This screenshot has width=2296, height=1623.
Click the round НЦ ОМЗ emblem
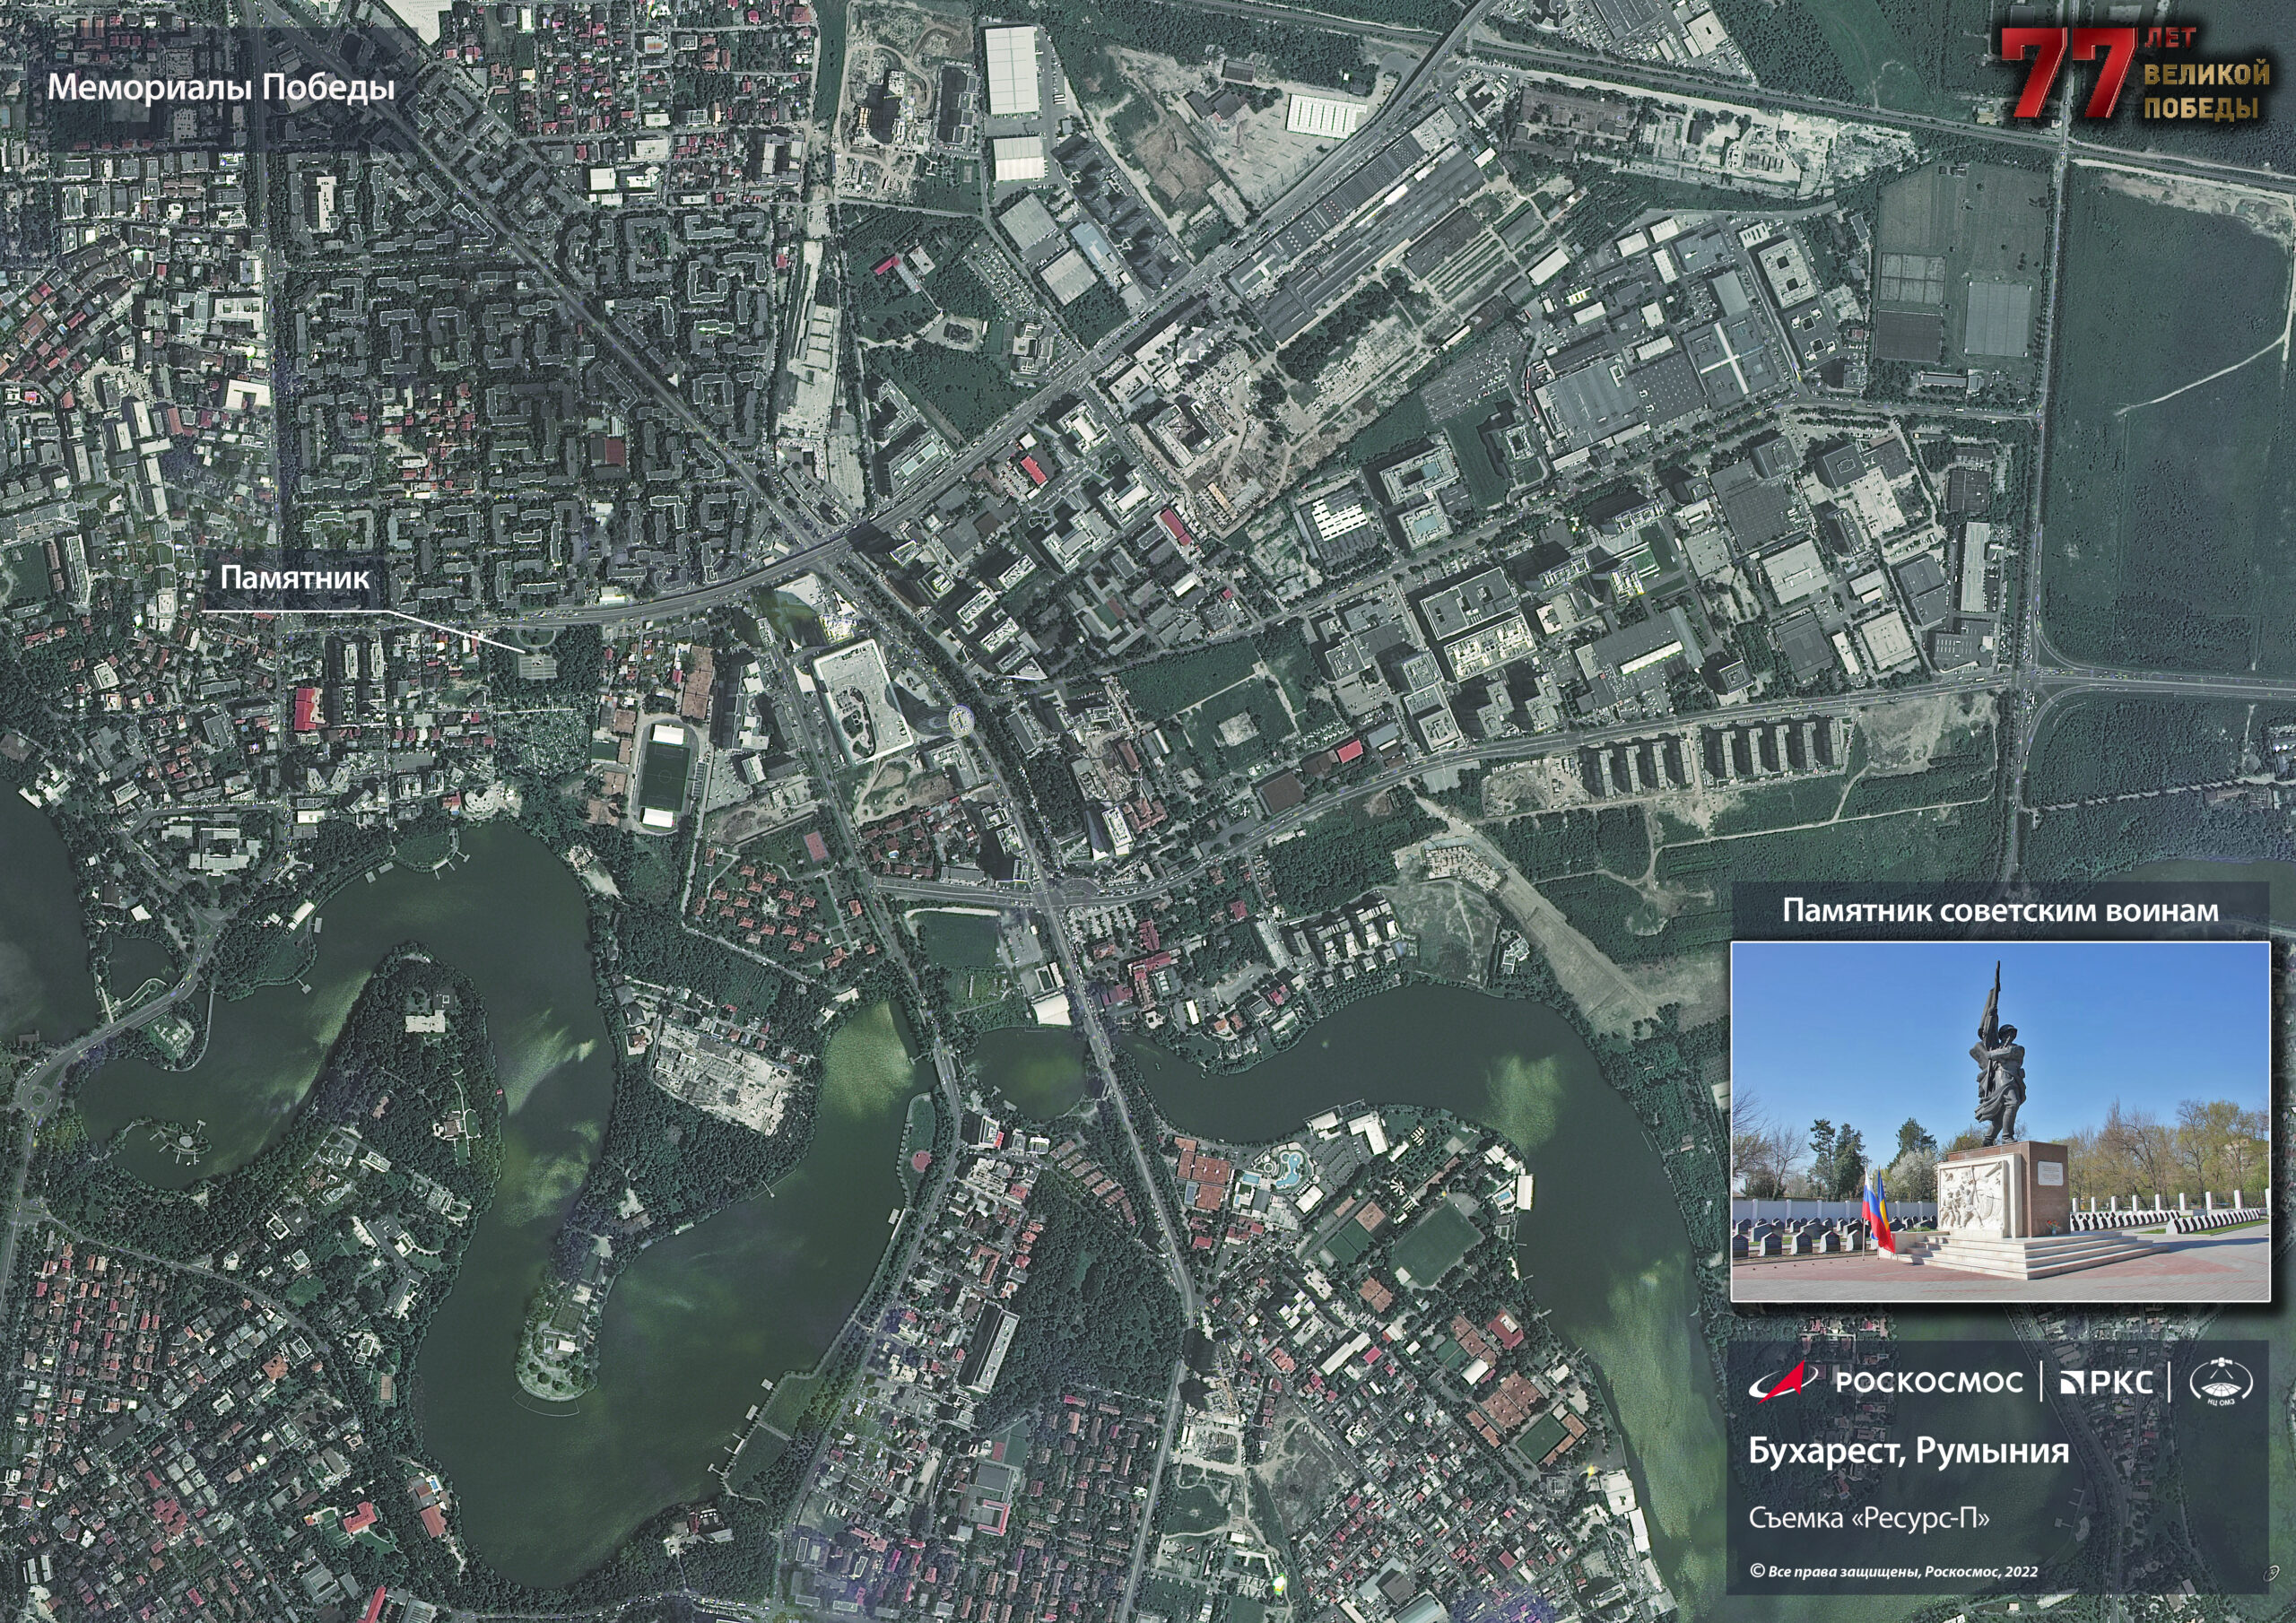coord(2222,1384)
